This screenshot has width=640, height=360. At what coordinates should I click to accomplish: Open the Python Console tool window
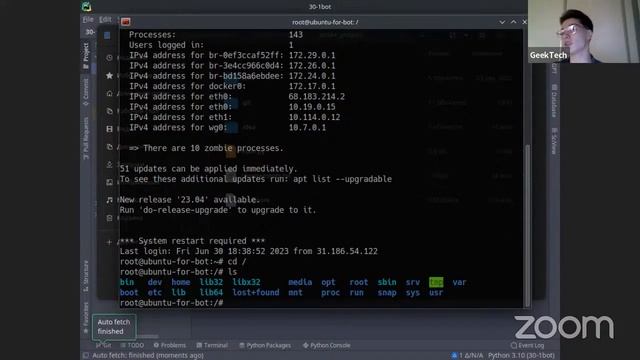click(327, 345)
